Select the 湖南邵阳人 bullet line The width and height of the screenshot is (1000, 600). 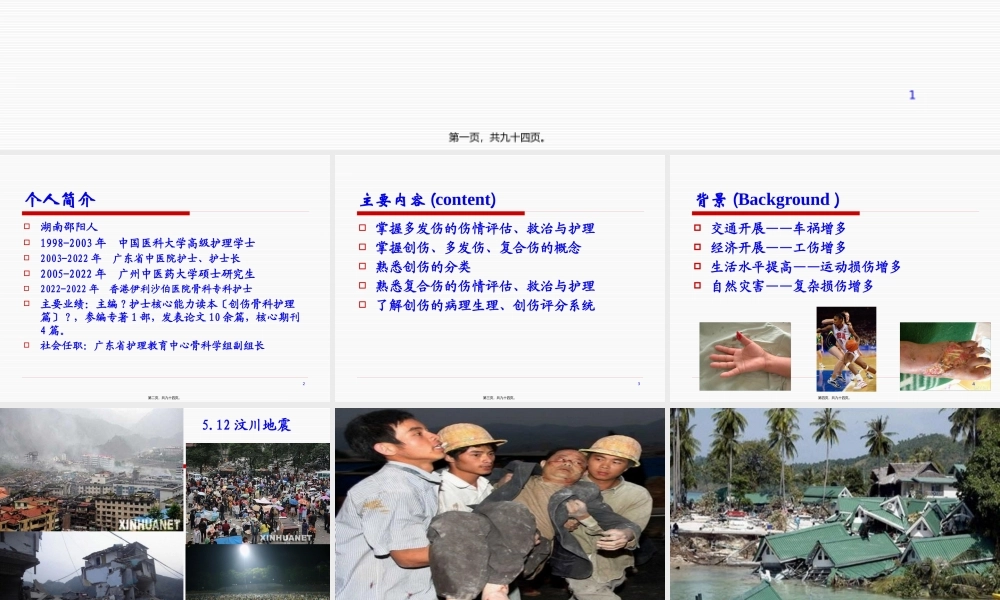(66, 226)
